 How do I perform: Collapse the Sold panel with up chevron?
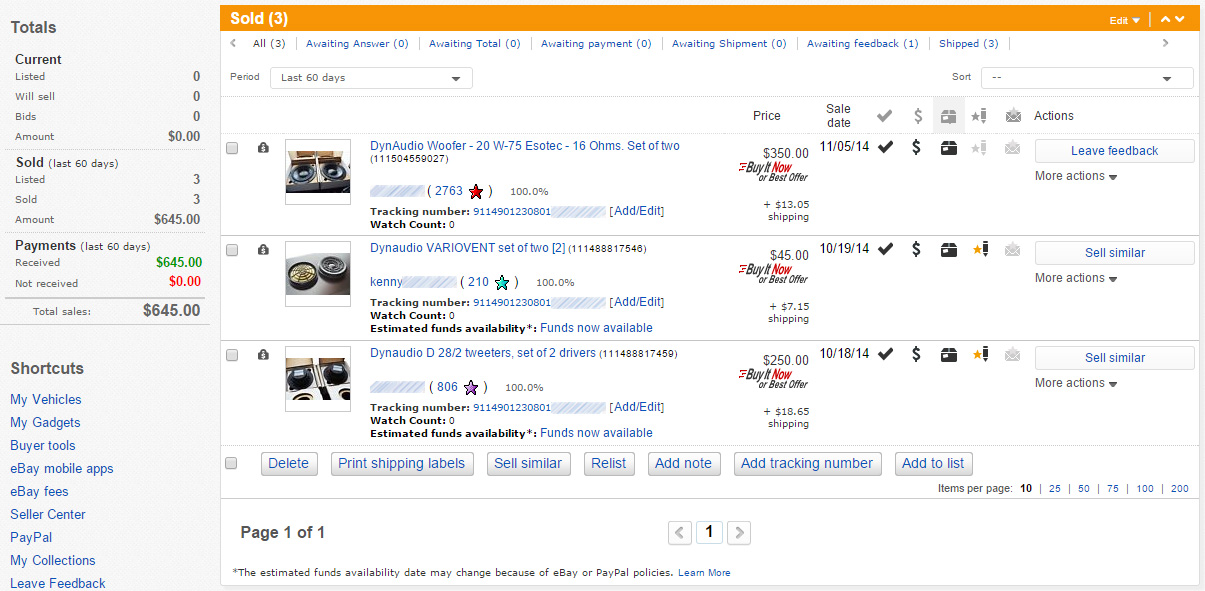point(1166,19)
